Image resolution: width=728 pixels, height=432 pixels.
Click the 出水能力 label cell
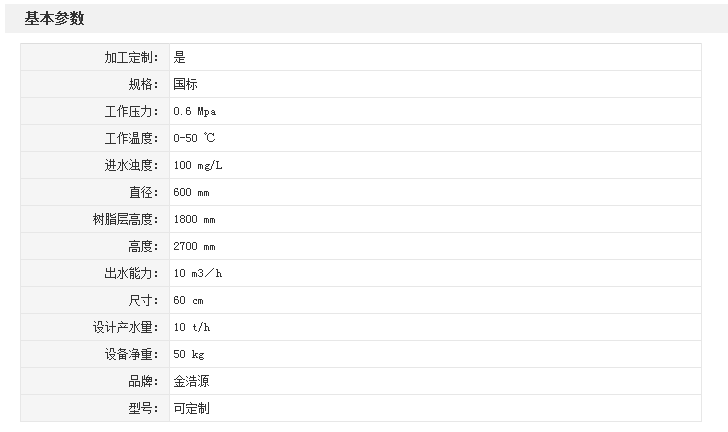click(131, 273)
